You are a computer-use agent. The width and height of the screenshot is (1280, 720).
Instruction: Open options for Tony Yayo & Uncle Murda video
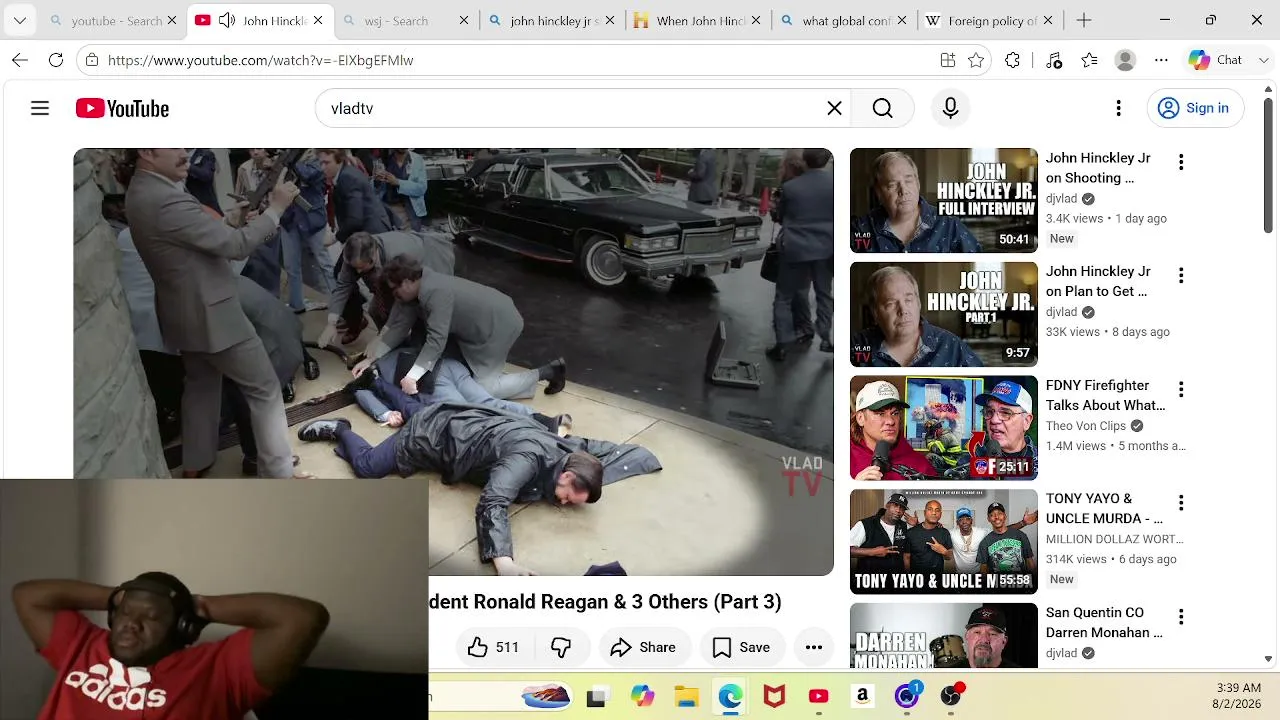click(x=1181, y=502)
